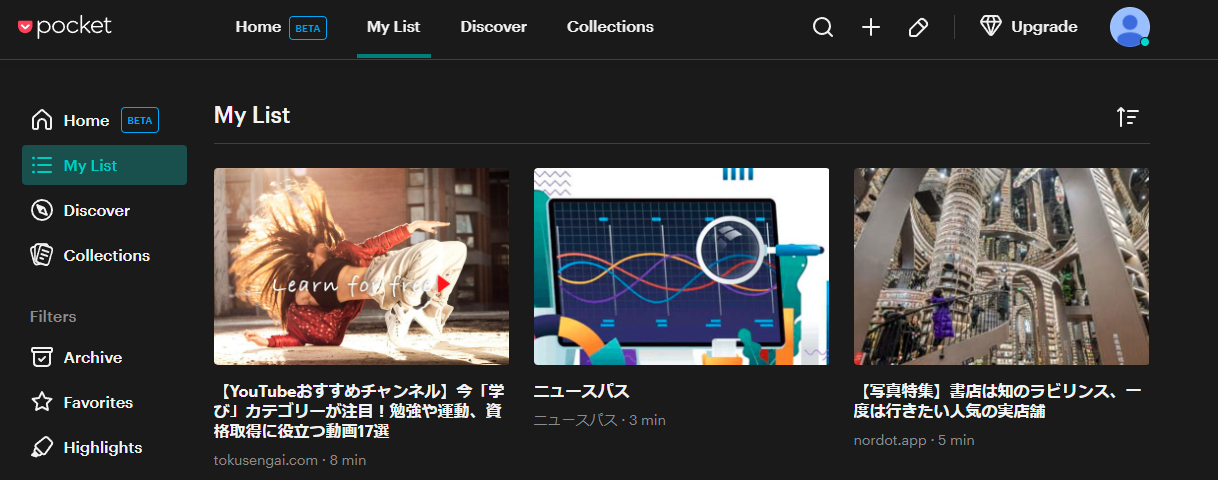Click the Archive filter label
The height and width of the screenshot is (480, 1218).
tap(93, 357)
